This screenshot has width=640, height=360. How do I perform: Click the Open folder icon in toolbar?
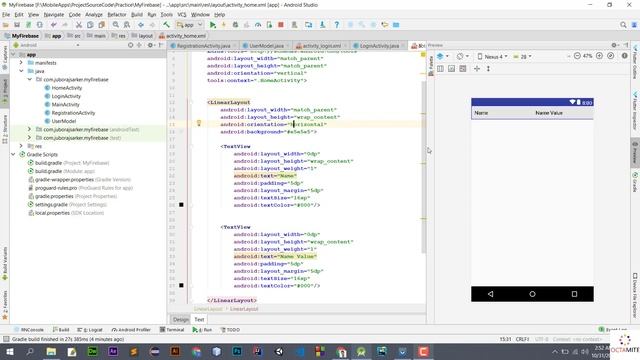6,25
